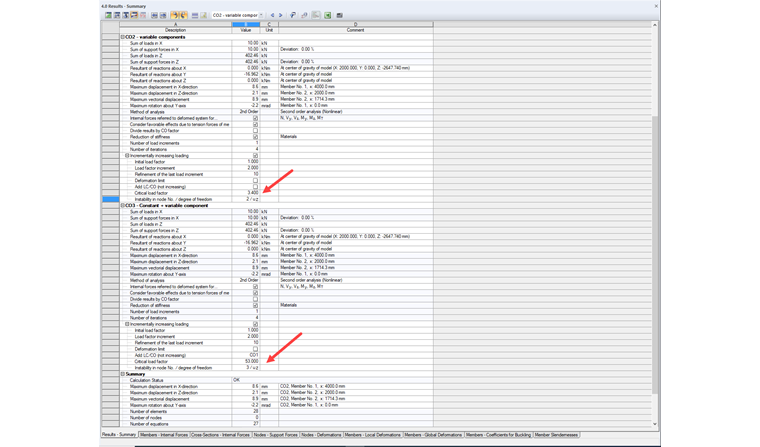
Task: Toggle CO2 'Reduction of stiffness' checkbox
Action: coord(255,137)
